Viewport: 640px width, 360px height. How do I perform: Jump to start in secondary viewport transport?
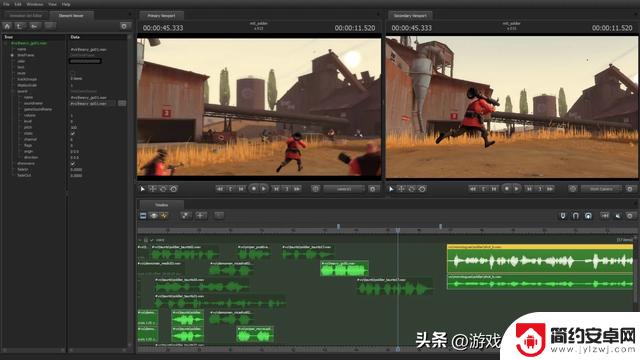(473, 189)
